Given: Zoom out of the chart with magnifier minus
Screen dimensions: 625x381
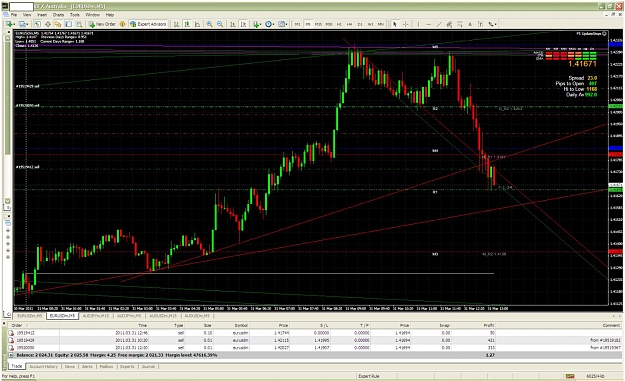Looking at the screenshot, I should (220, 24).
